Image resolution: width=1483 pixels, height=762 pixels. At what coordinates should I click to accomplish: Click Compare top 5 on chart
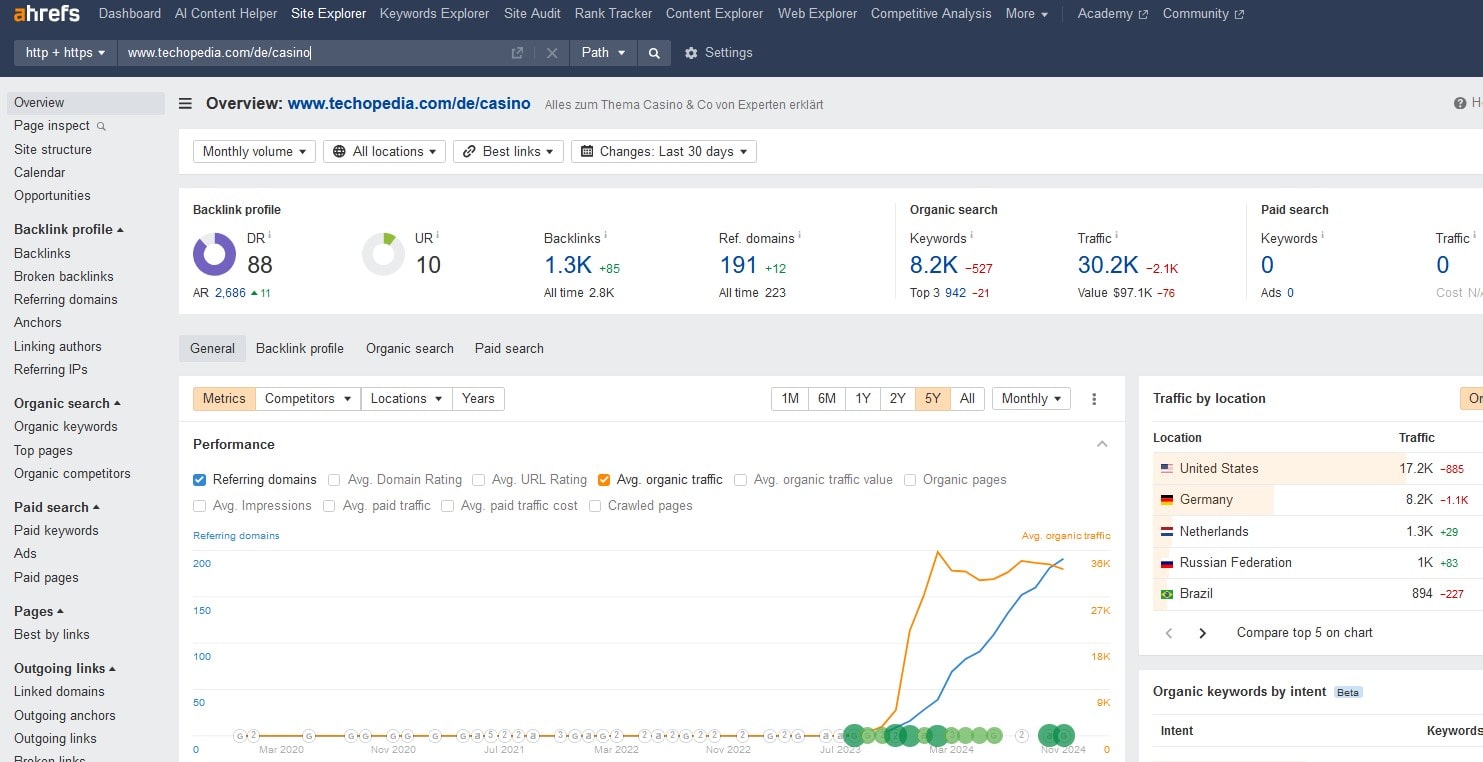[1304, 633]
